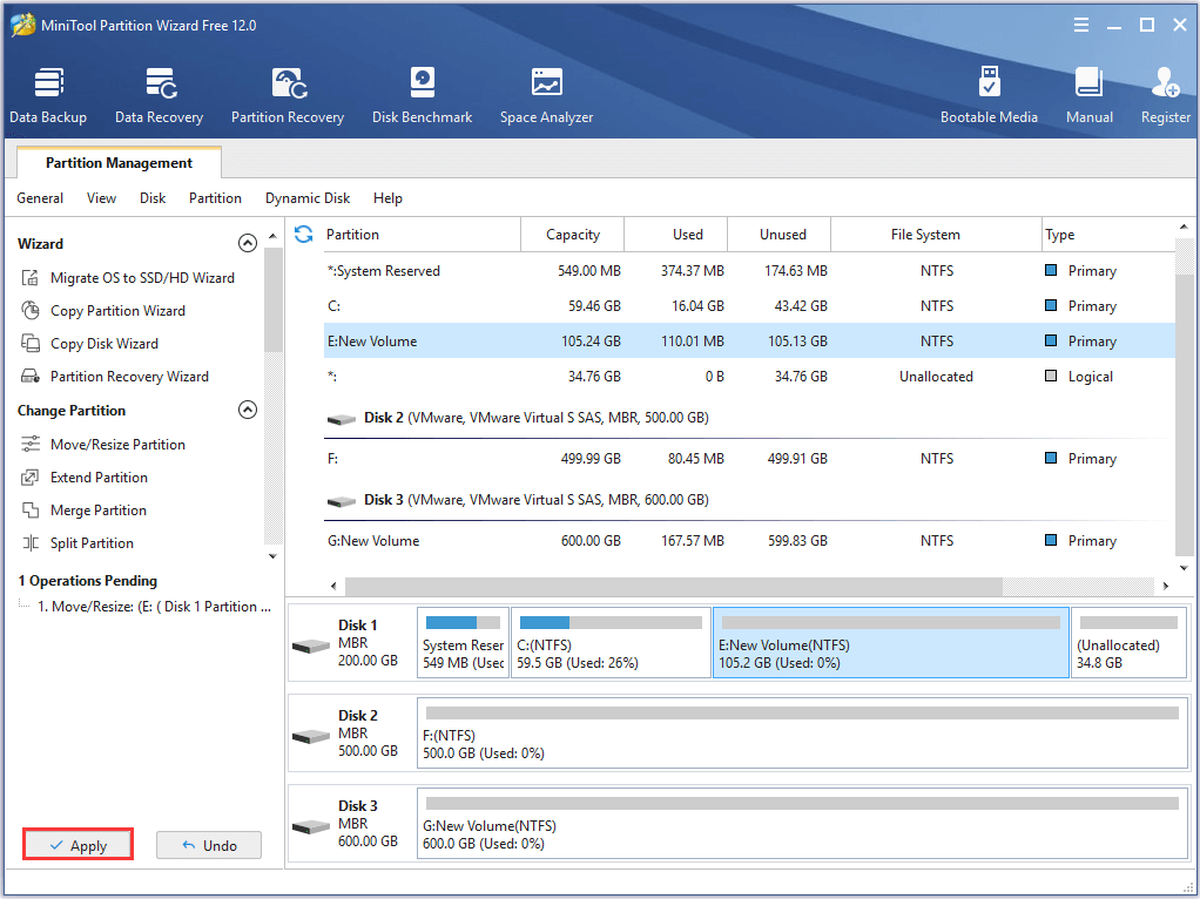Open the hamburger menu in the title bar
This screenshot has height=899, width=1200.
[1082, 25]
